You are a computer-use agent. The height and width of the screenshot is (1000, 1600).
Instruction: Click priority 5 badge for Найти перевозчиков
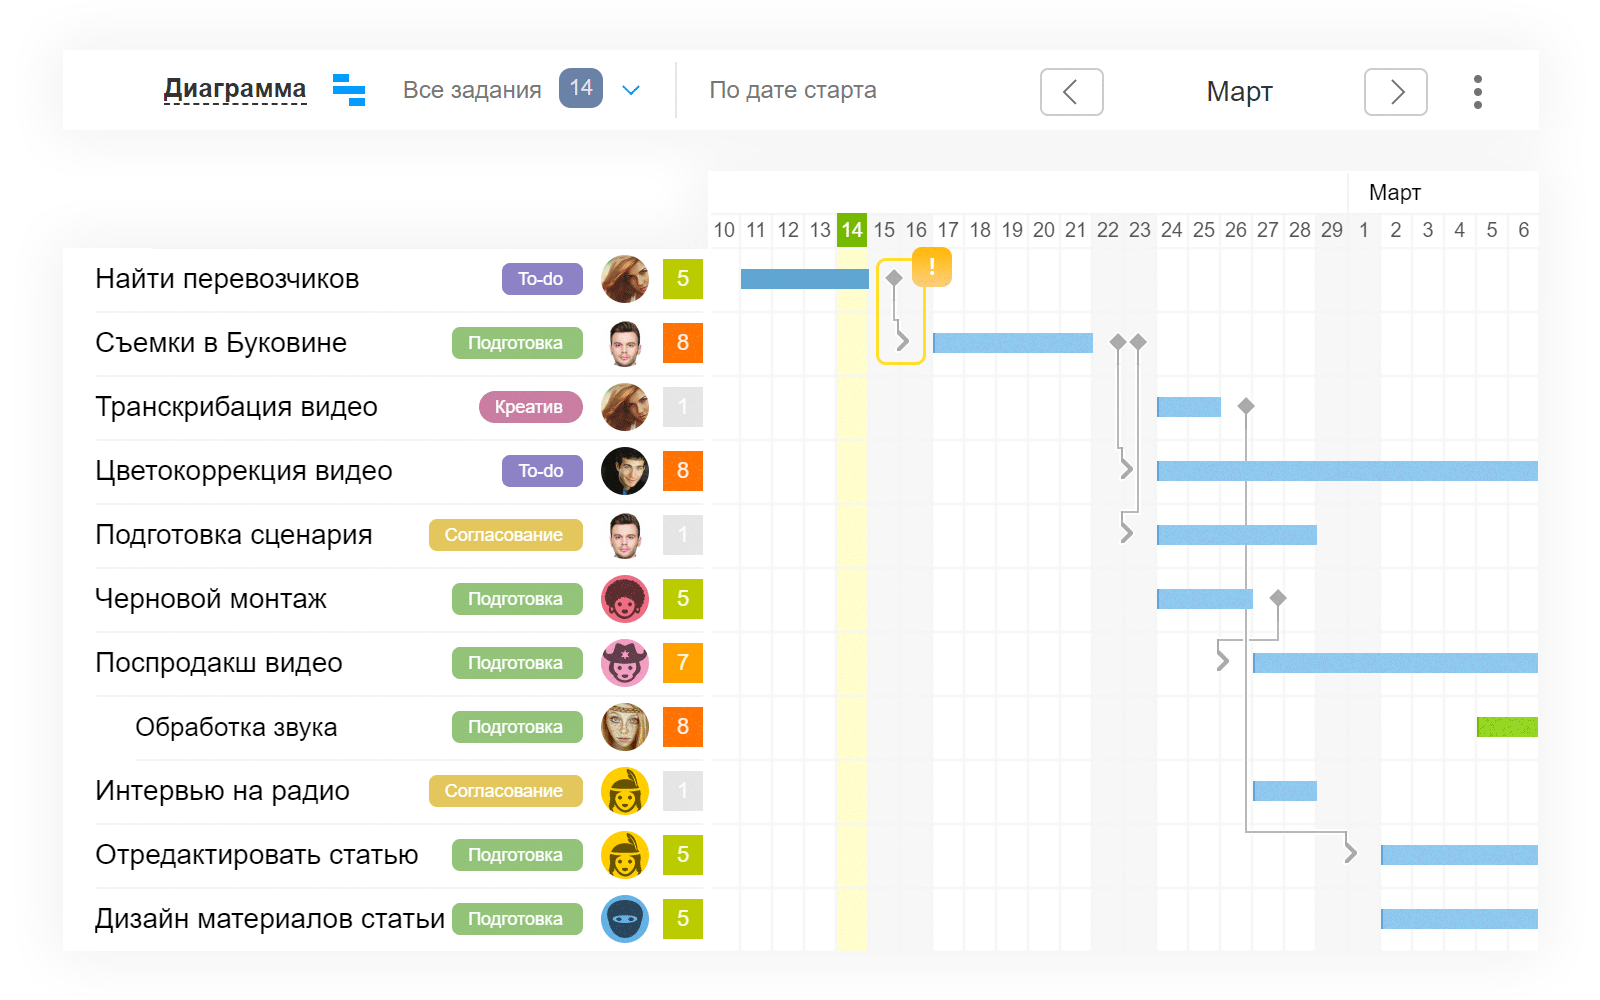(683, 279)
